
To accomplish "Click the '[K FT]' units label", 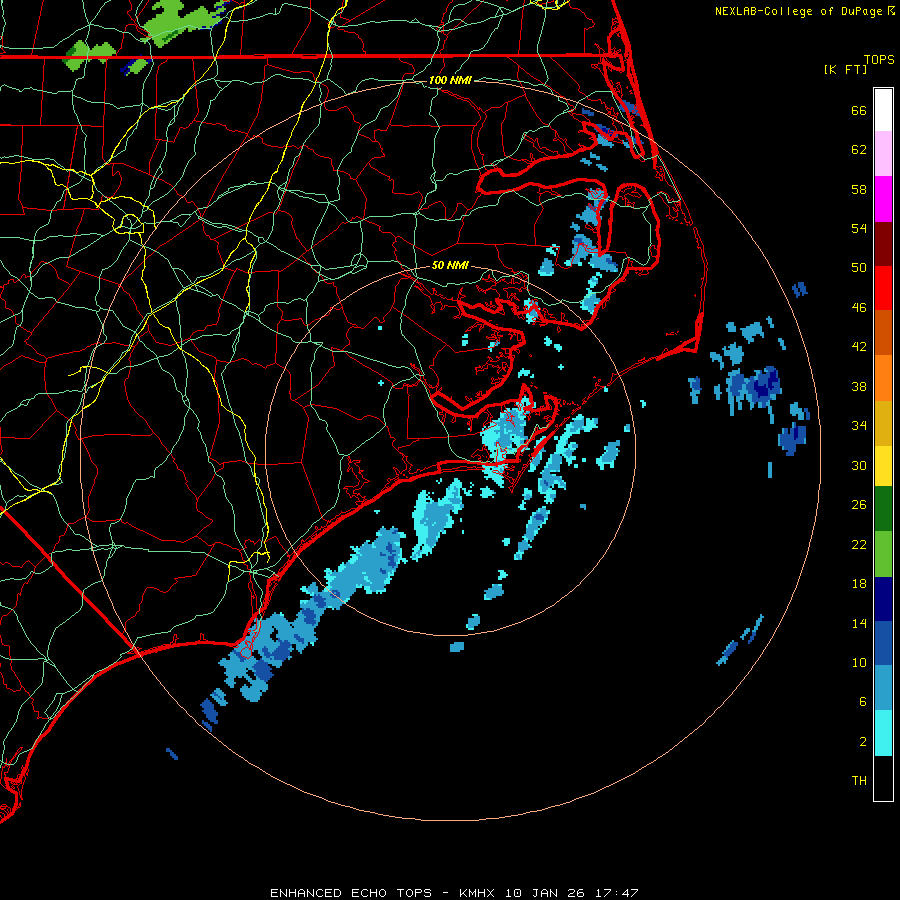I will coord(845,69).
